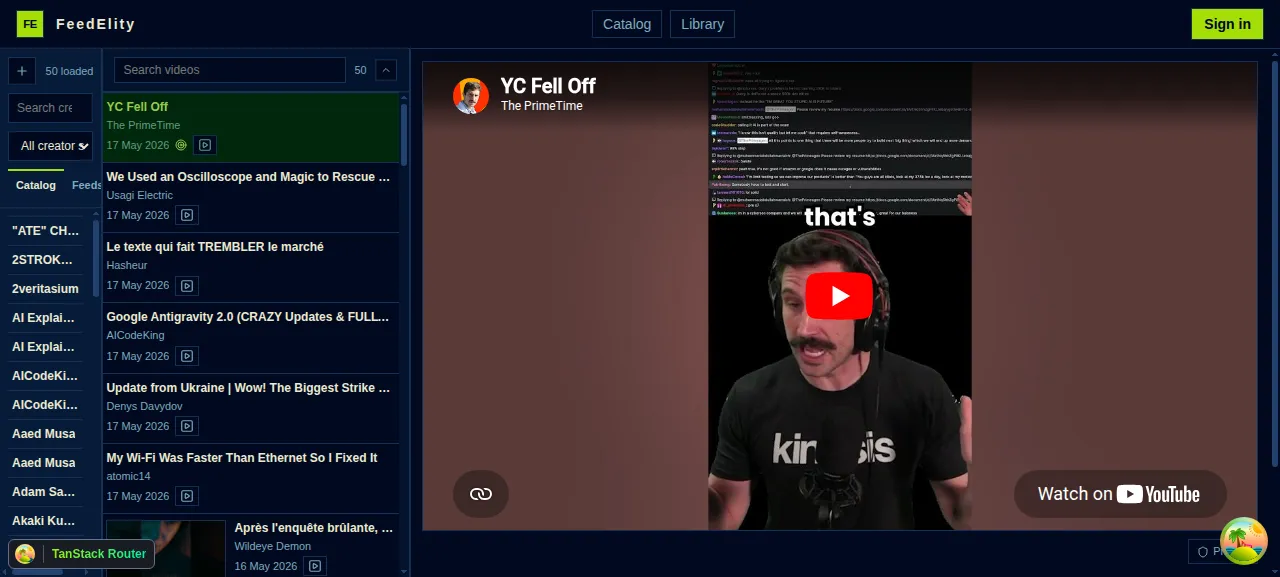Click the palm island devtools icon
1280x577 pixels.
pos(1244,541)
